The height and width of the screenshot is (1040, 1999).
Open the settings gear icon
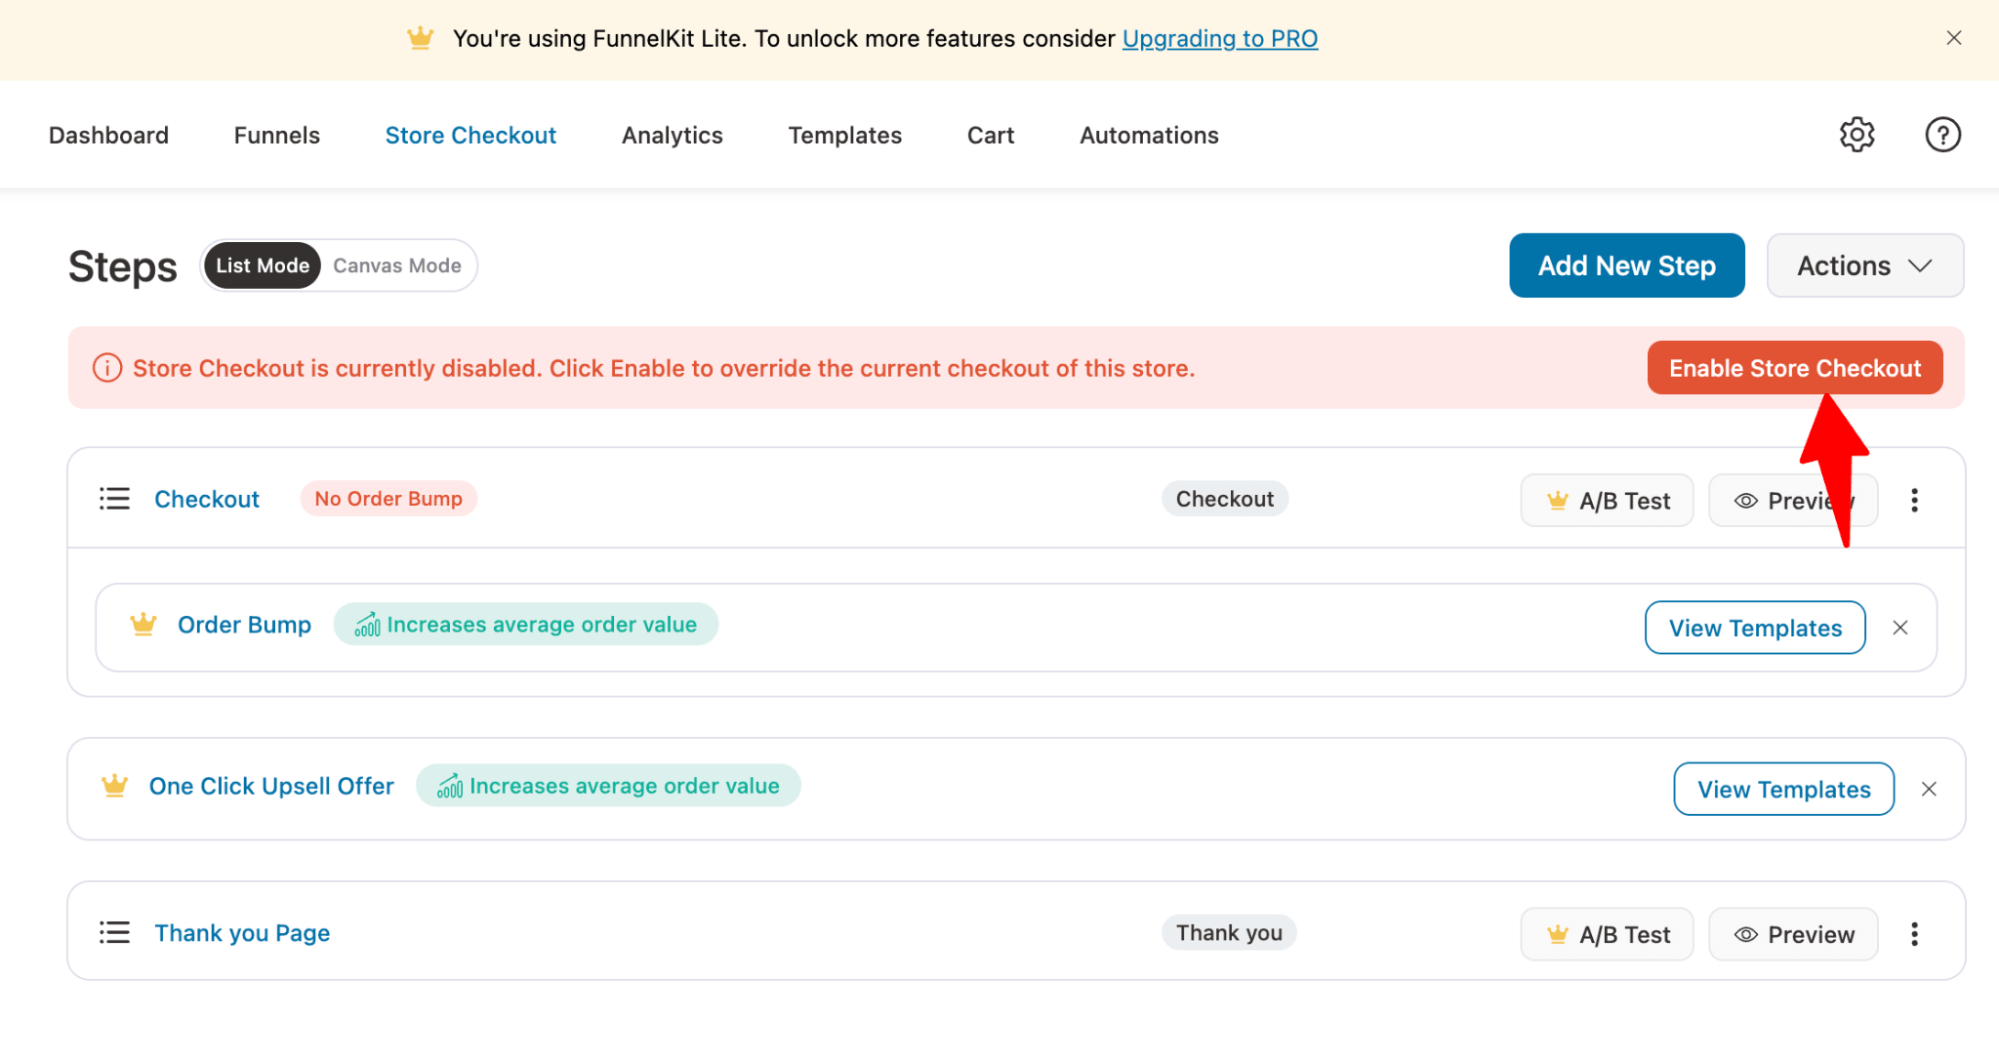[x=1857, y=135]
